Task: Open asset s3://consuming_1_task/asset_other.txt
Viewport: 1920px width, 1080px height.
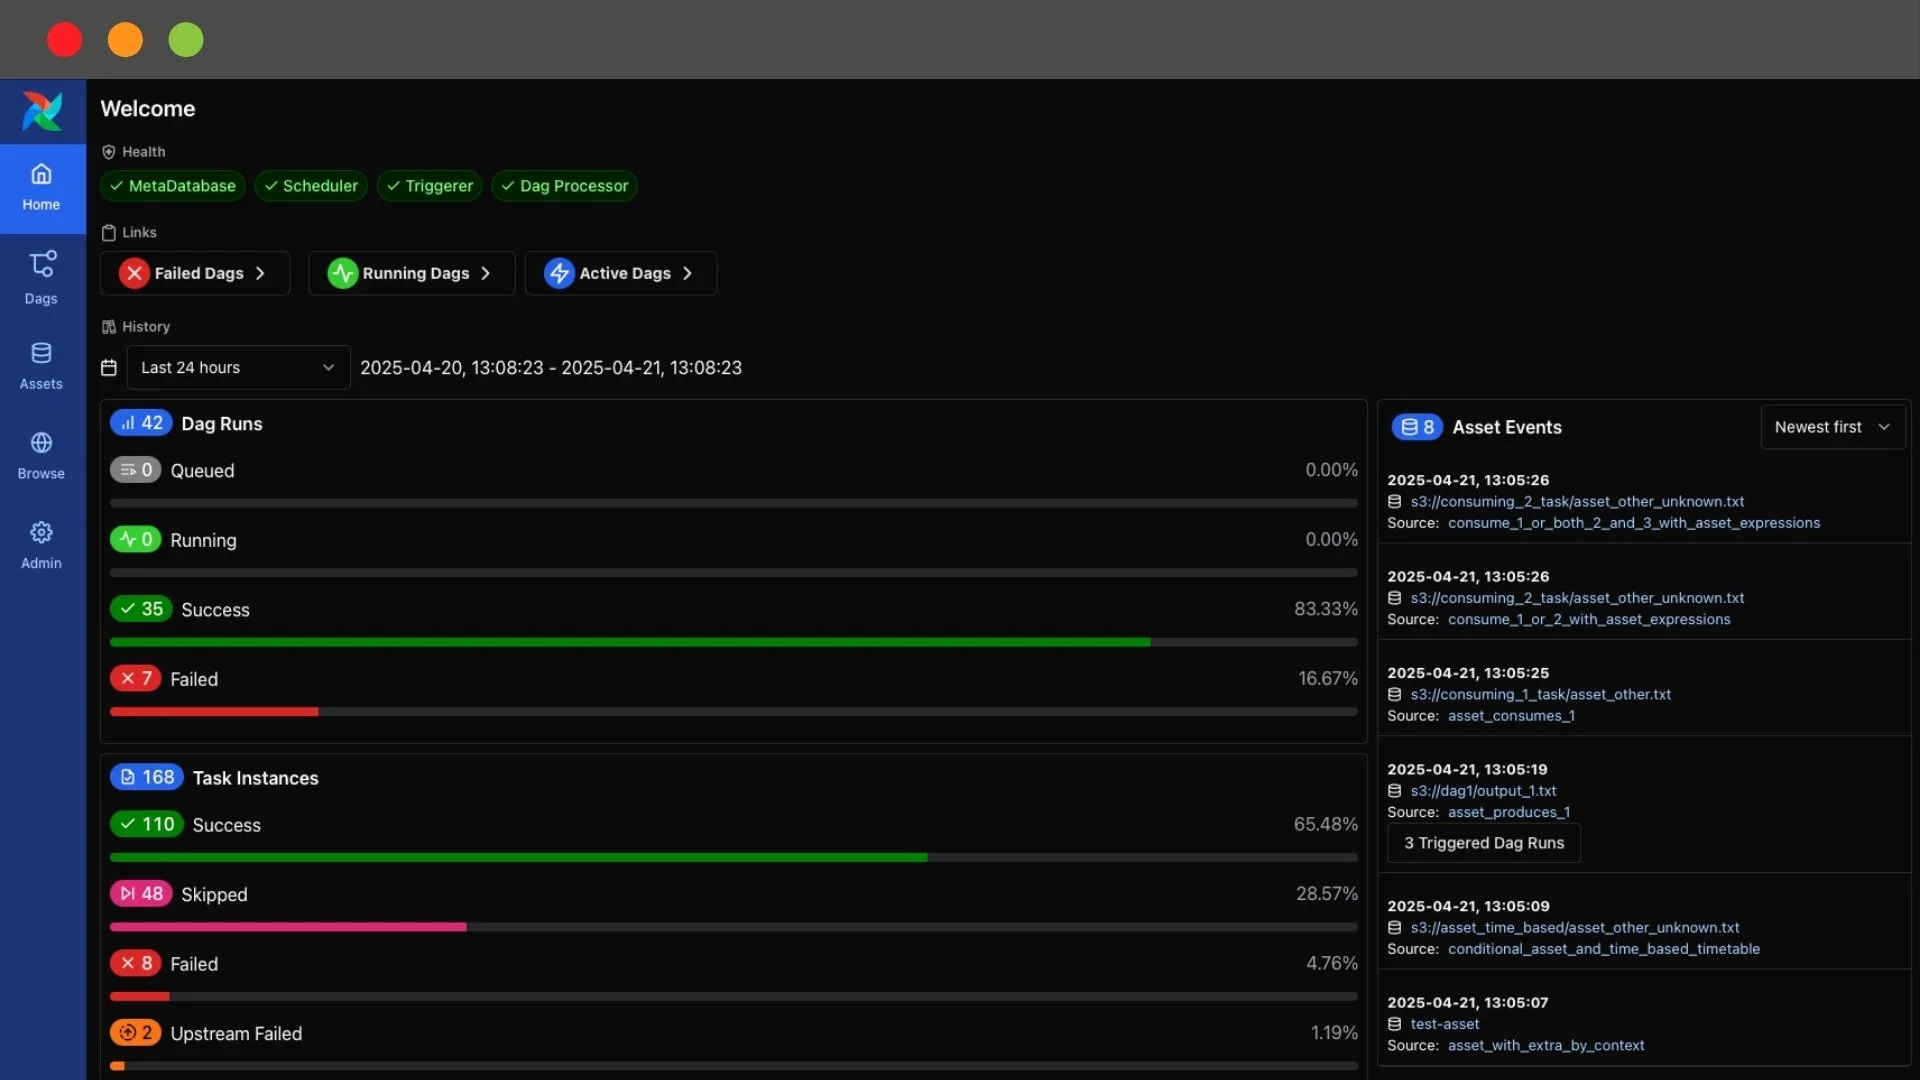Action: point(1541,695)
